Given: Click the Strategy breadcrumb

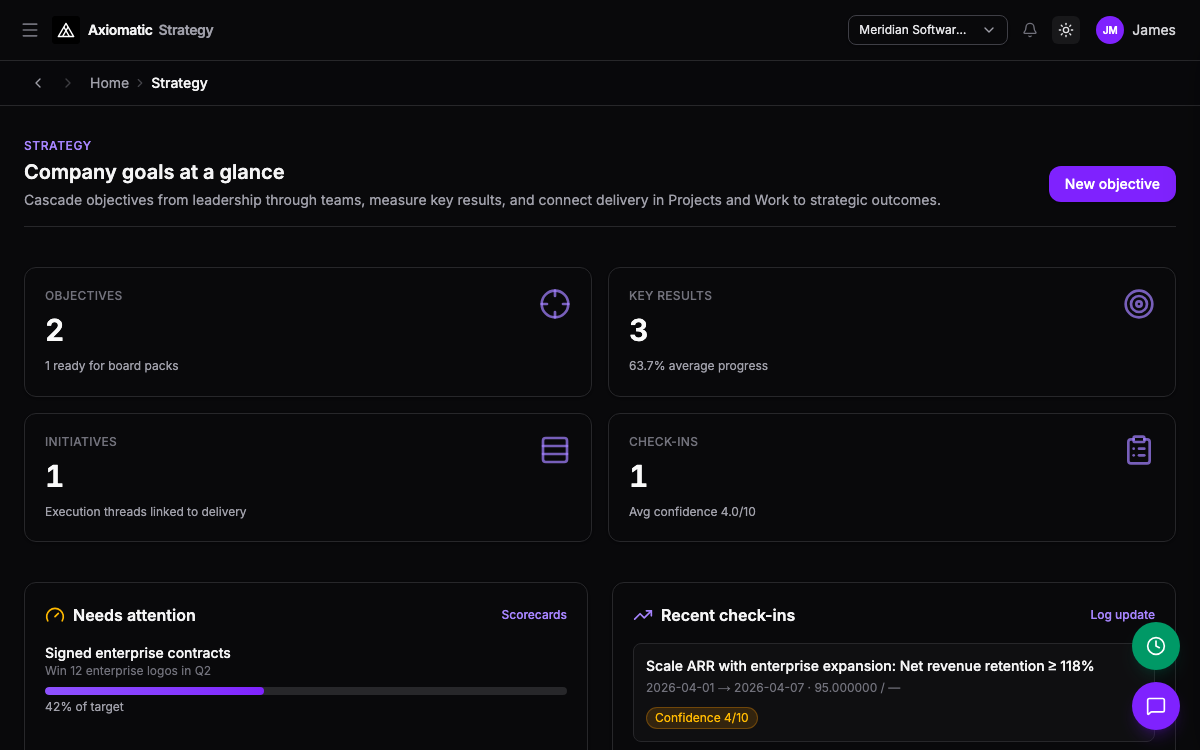Looking at the screenshot, I should 179,83.
